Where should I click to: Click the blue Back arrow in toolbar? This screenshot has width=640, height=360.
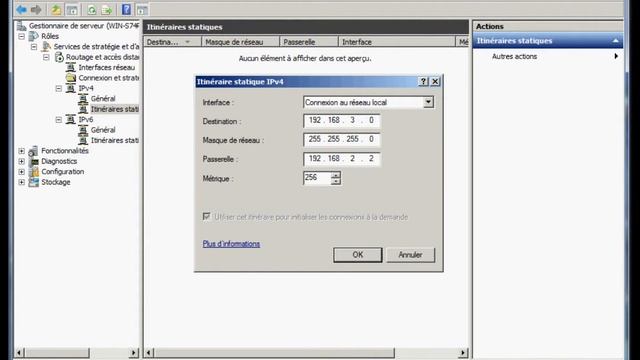tap(21, 9)
